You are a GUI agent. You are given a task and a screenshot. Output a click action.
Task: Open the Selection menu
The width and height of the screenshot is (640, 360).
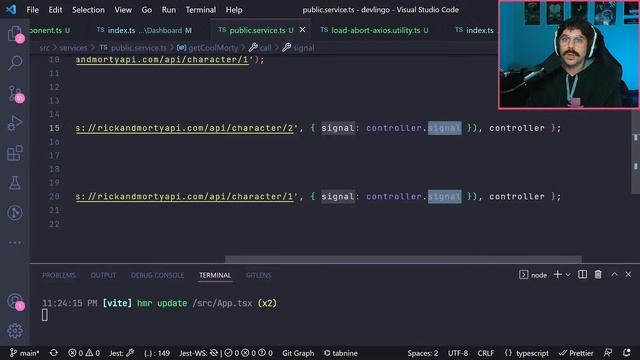(88, 10)
